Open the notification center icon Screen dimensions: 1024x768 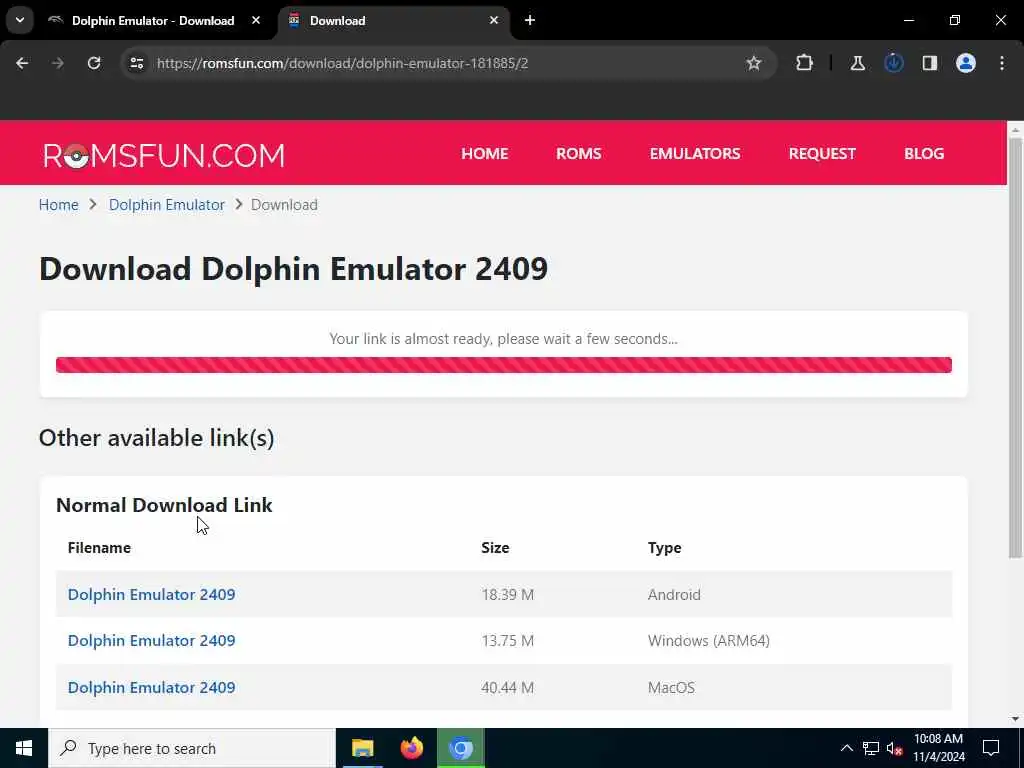[x=991, y=748]
